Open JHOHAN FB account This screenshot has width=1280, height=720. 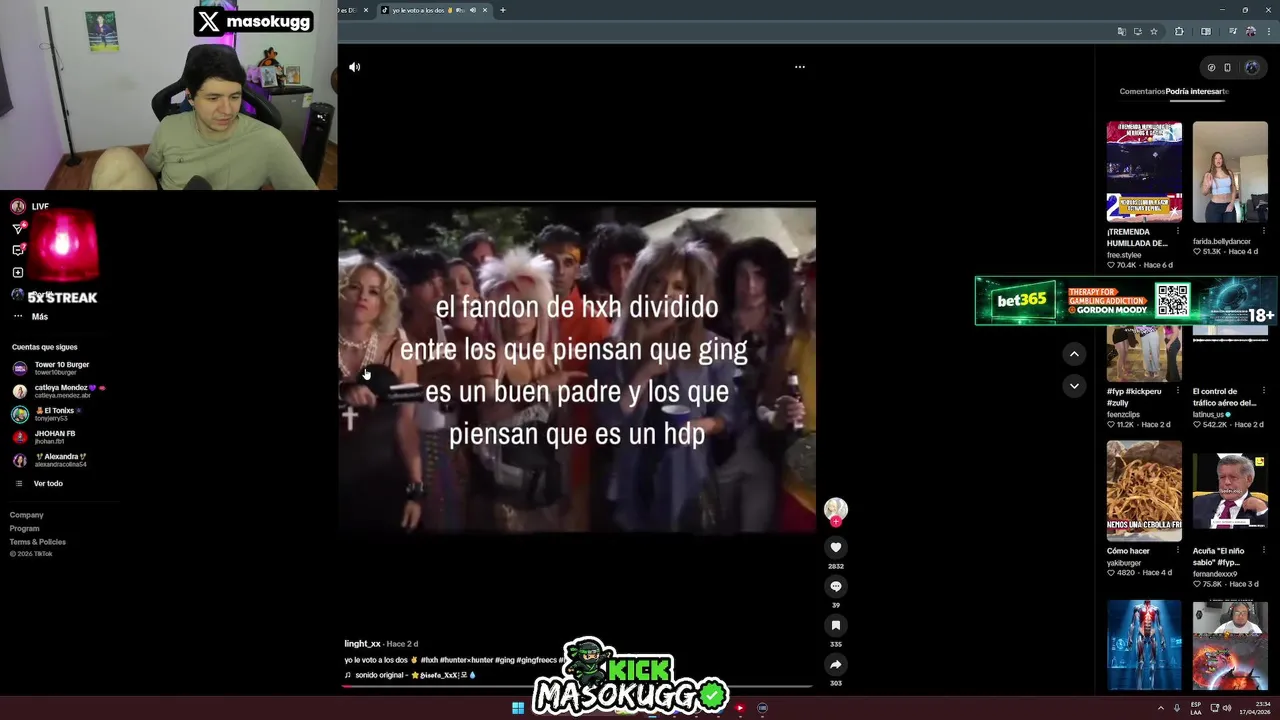coord(43,437)
